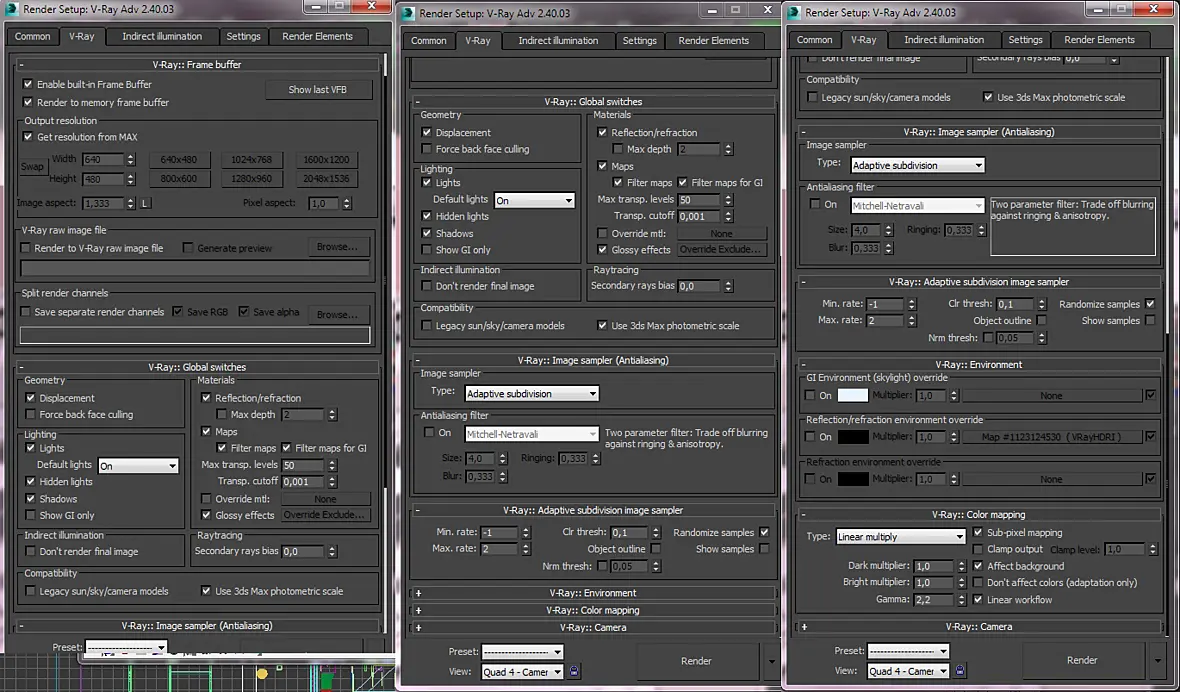Screen dimensions: 1180x692
Task: Click 3ds Max icon in right window title
Action: [794, 12]
